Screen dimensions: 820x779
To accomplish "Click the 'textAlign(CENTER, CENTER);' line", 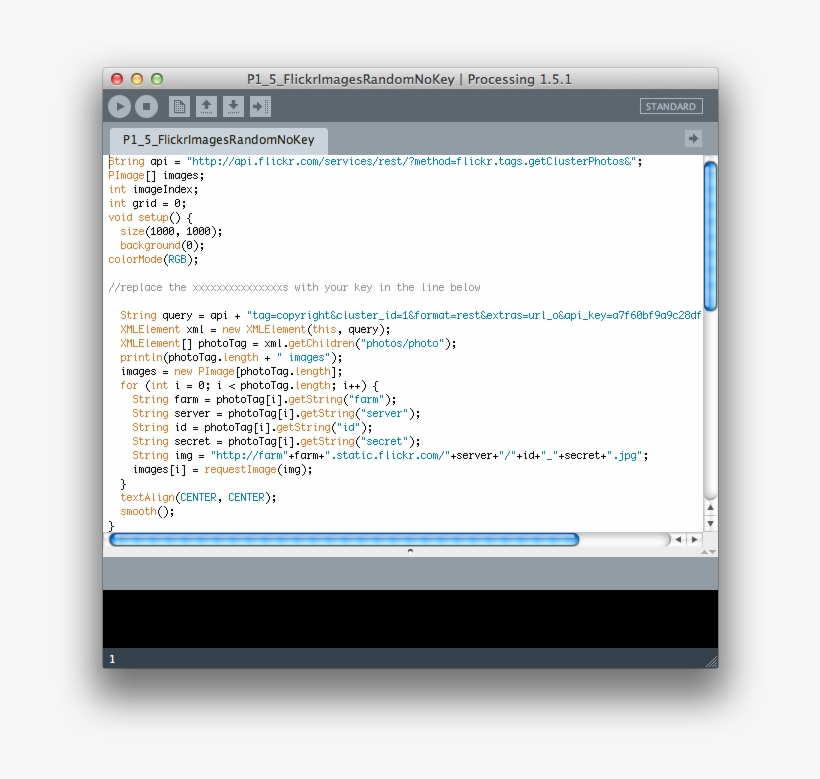I will (198, 497).
